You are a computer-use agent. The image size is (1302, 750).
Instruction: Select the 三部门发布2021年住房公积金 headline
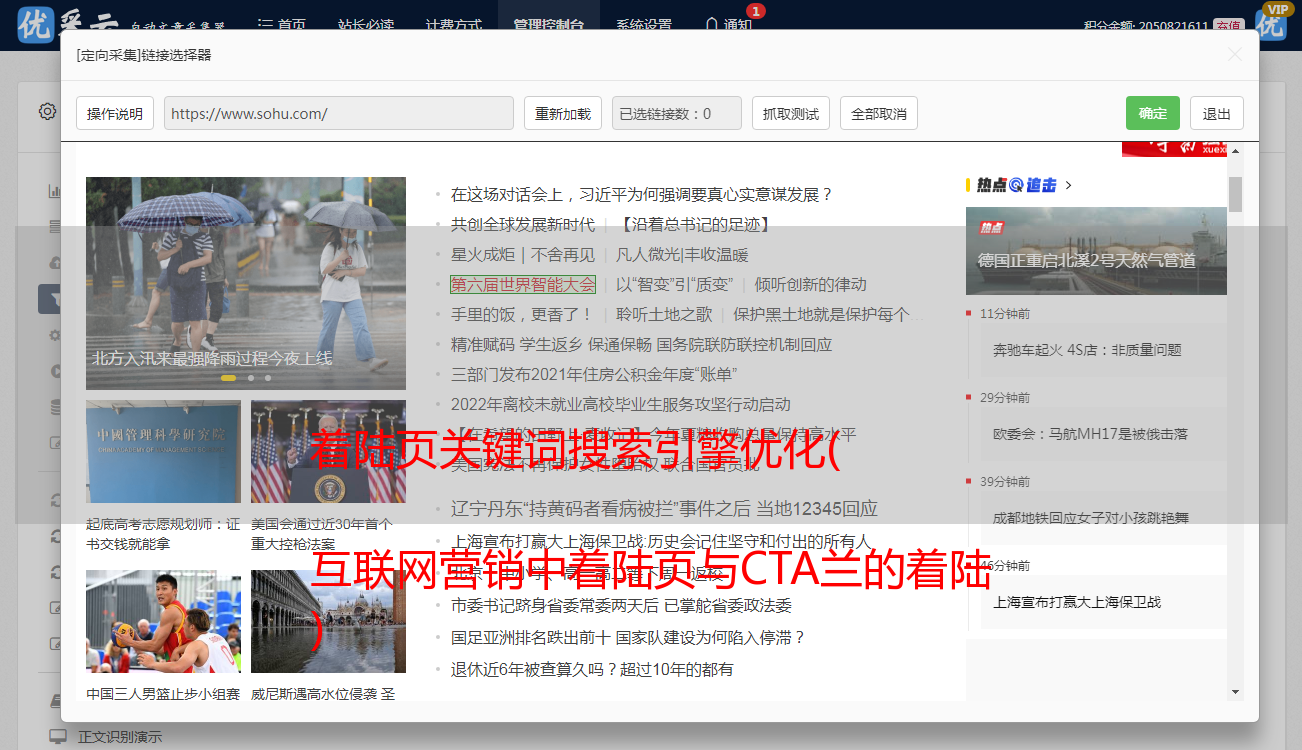(x=593, y=374)
